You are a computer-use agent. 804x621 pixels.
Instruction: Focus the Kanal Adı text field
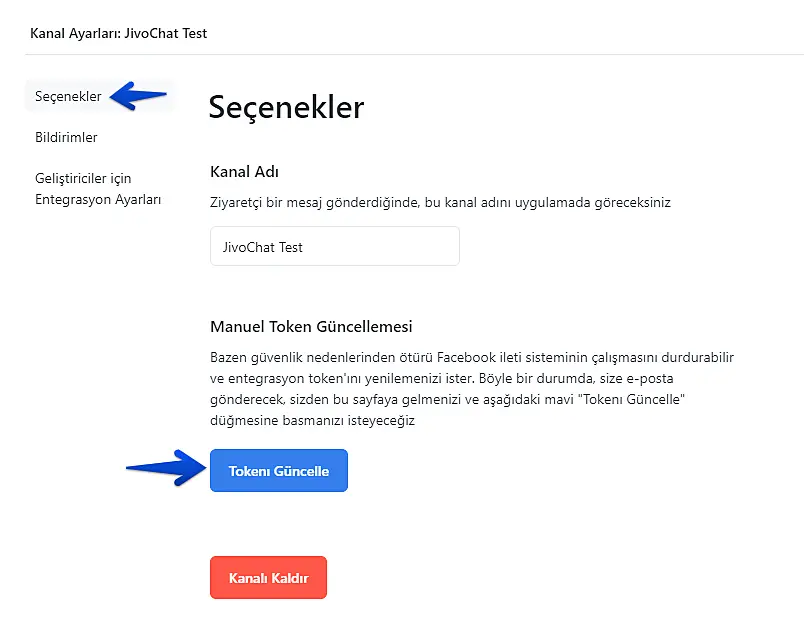[x=334, y=246]
